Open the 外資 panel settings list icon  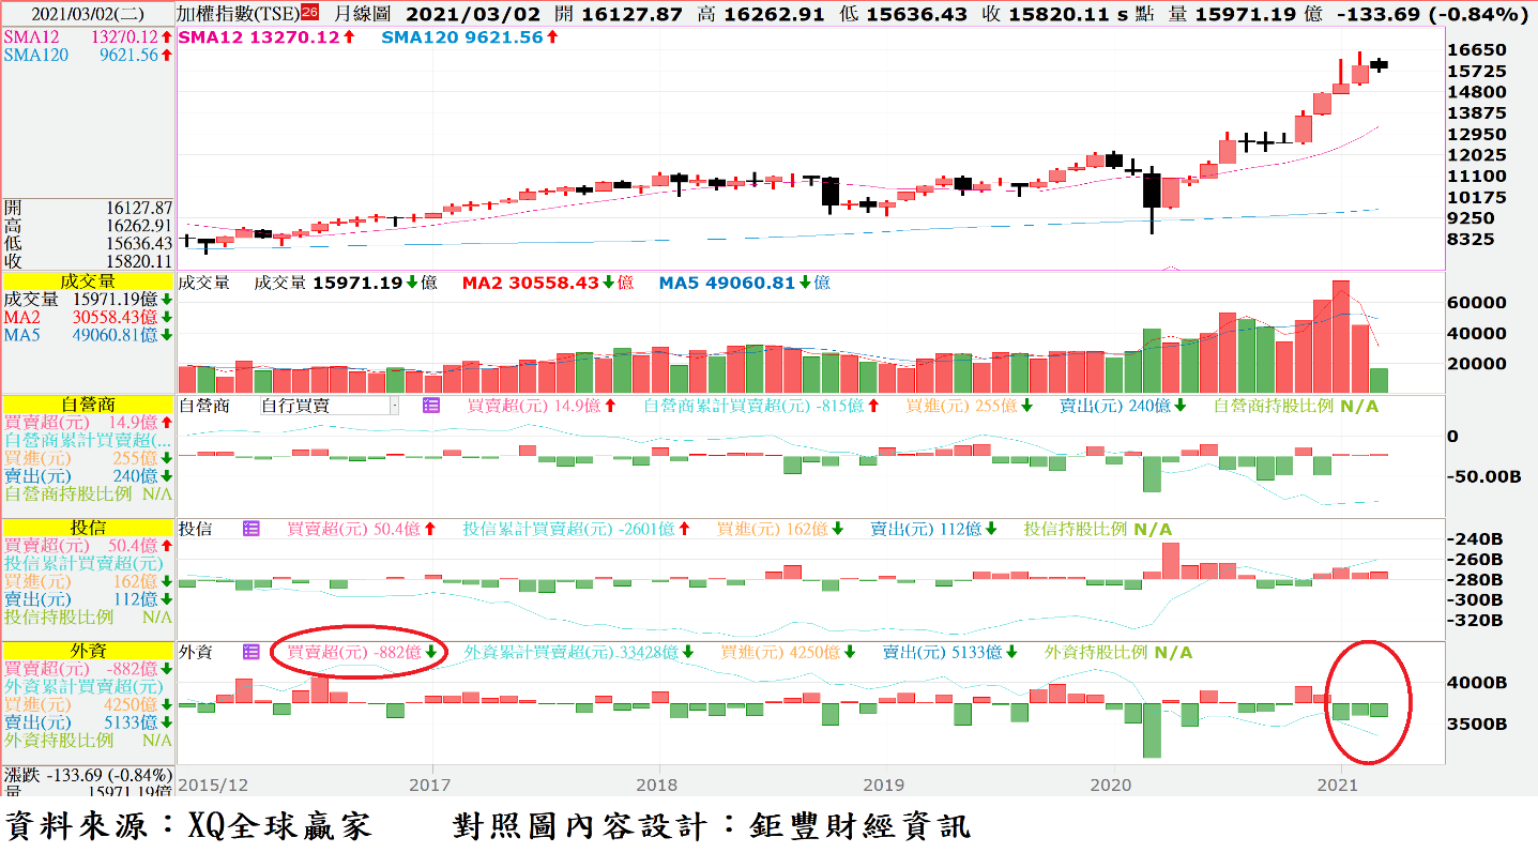(x=251, y=652)
